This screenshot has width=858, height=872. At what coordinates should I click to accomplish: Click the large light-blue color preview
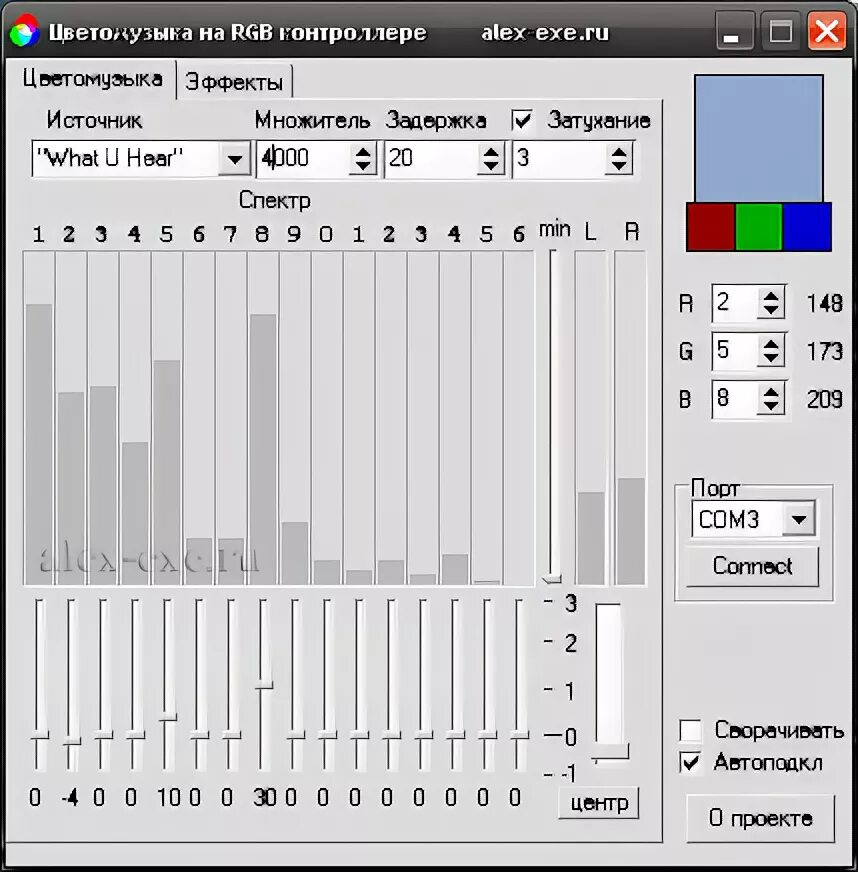pyautogui.click(x=758, y=138)
